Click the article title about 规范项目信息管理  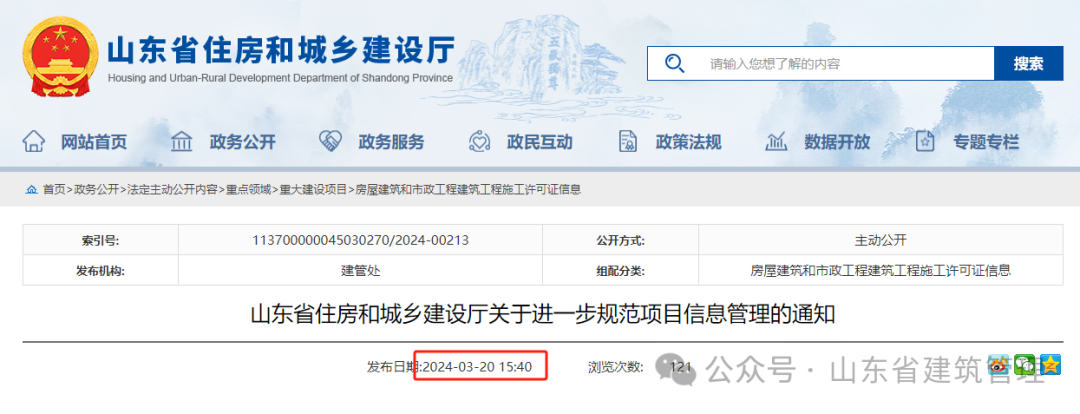542,314
